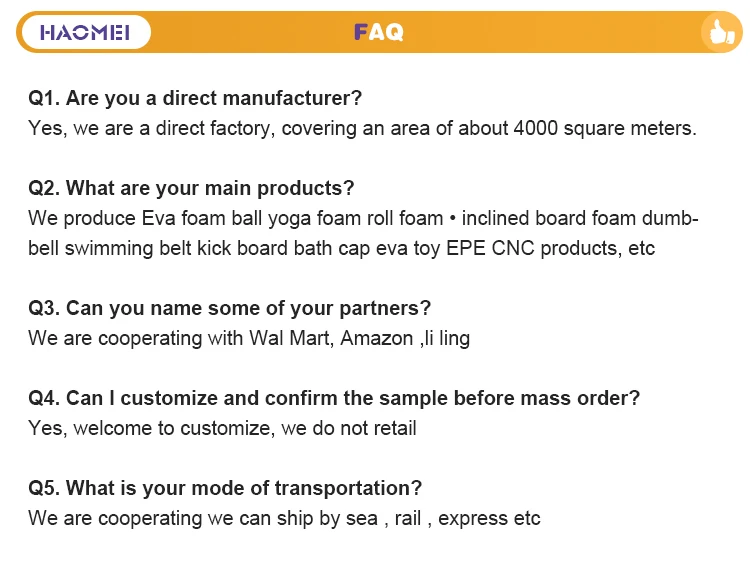This screenshot has width=750, height=580.
Task: Click the thumbs-up icon in the header
Action: pos(717,32)
